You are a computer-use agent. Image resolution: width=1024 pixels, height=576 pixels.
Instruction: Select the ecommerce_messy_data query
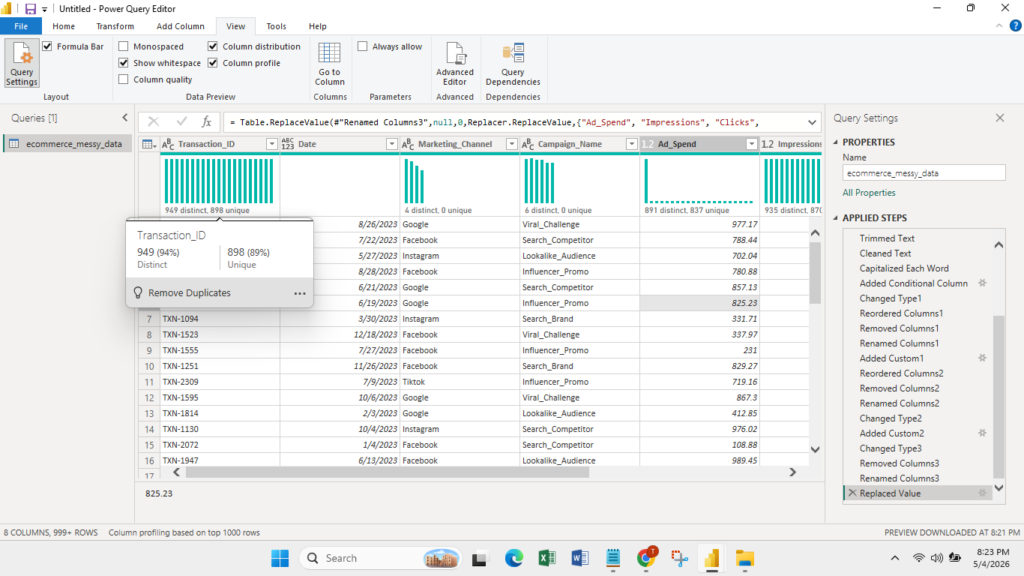pyautogui.click(x=67, y=144)
